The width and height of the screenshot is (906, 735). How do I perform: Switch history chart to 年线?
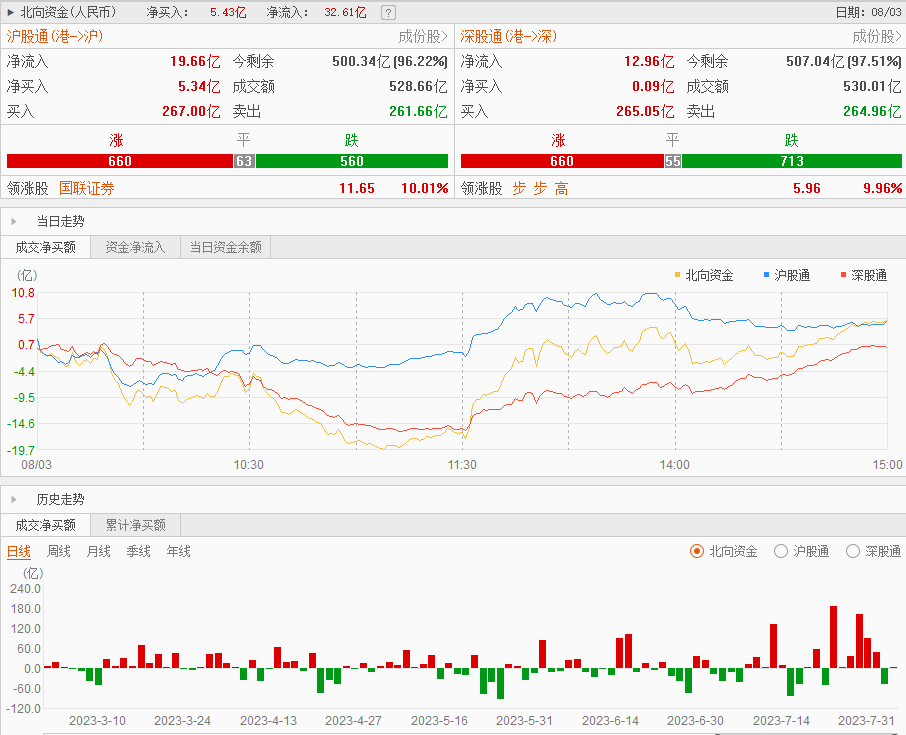pyautogui.click(x=178, y=551)
